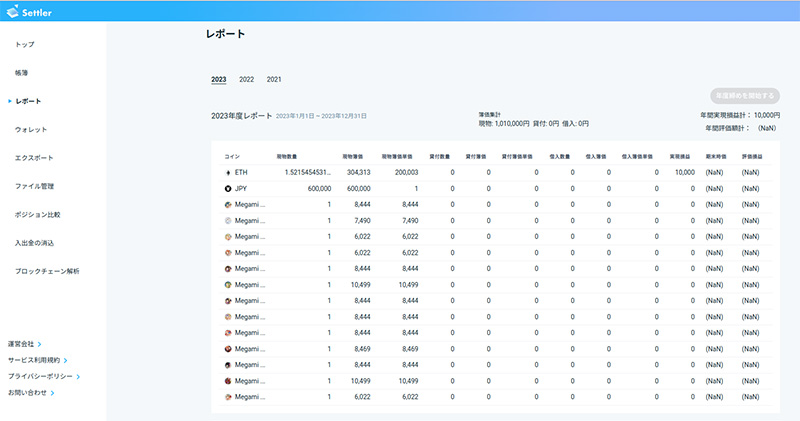
Task: Click the レポート page title
Action: pos(226,34)
